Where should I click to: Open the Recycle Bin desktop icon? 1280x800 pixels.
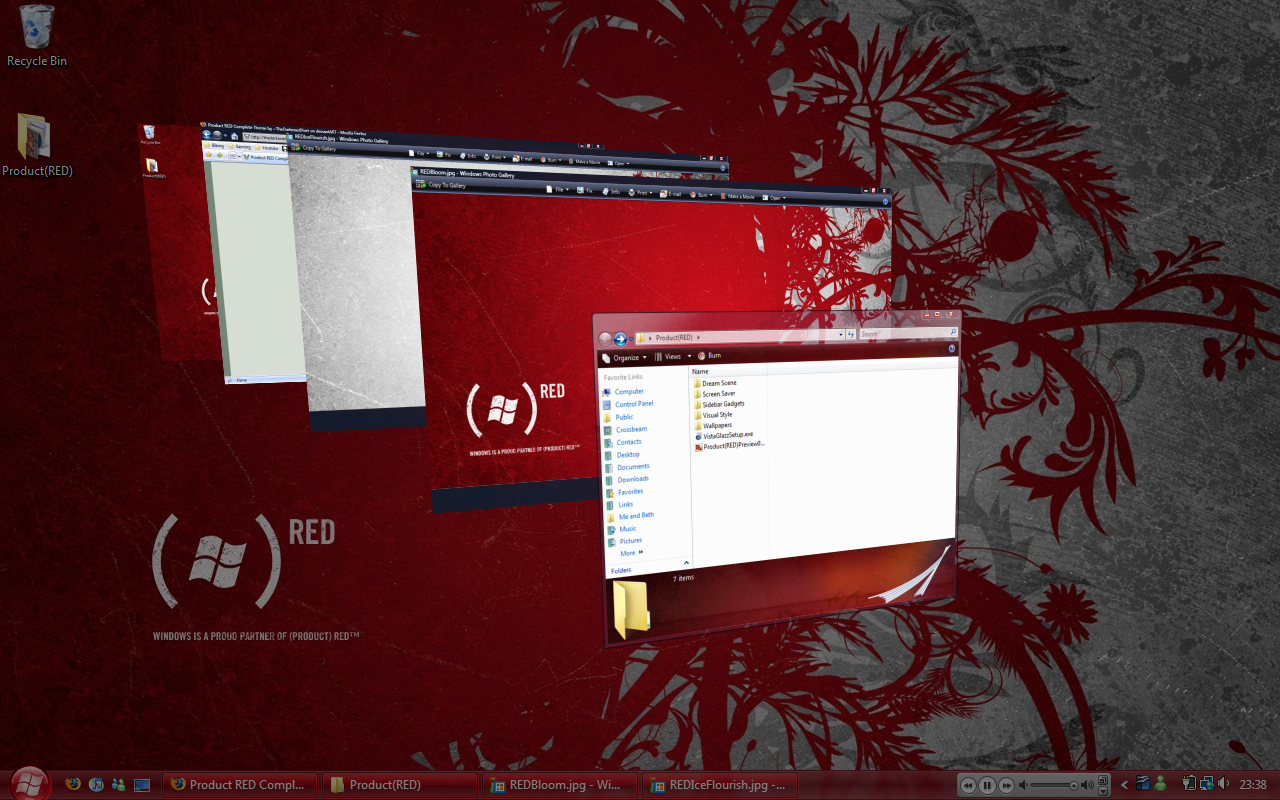point(37,34)
